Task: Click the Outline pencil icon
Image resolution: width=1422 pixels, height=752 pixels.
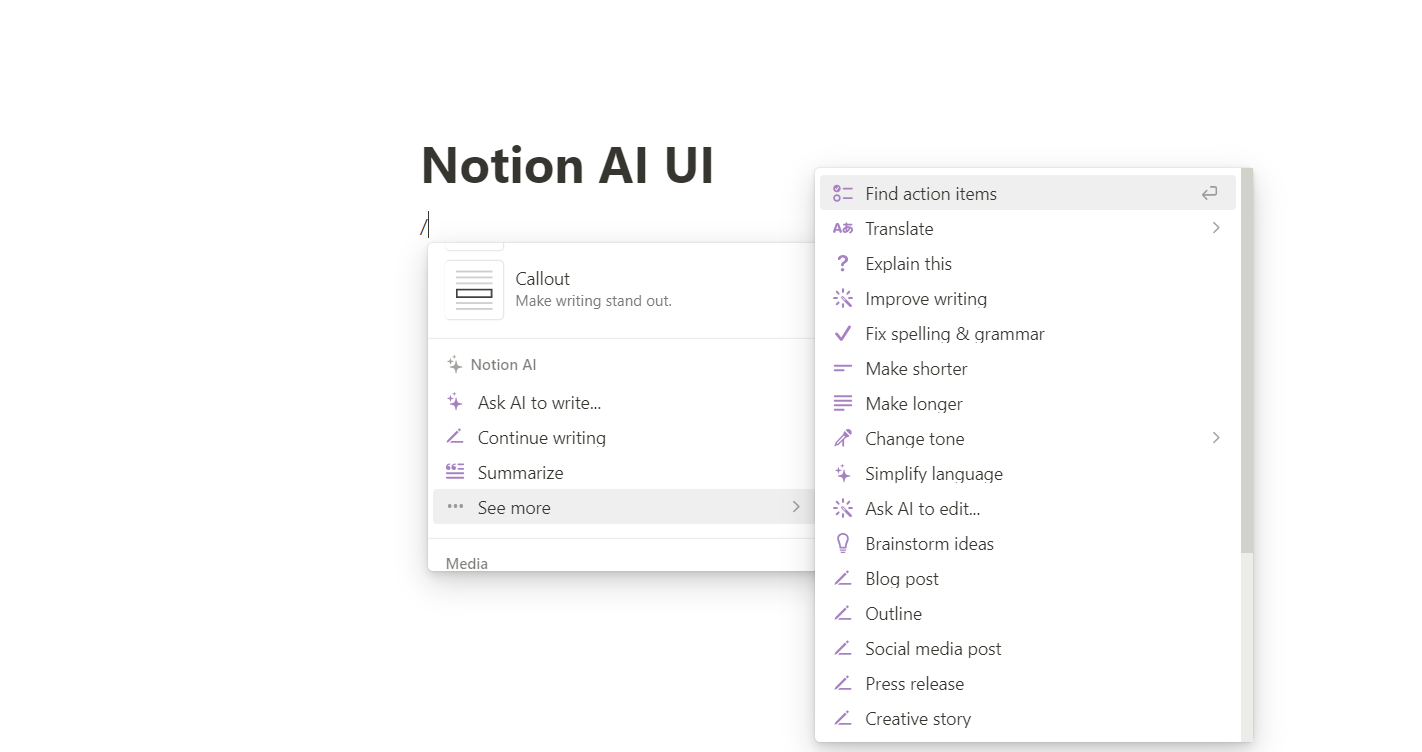Action: click(x=843, y=614)
